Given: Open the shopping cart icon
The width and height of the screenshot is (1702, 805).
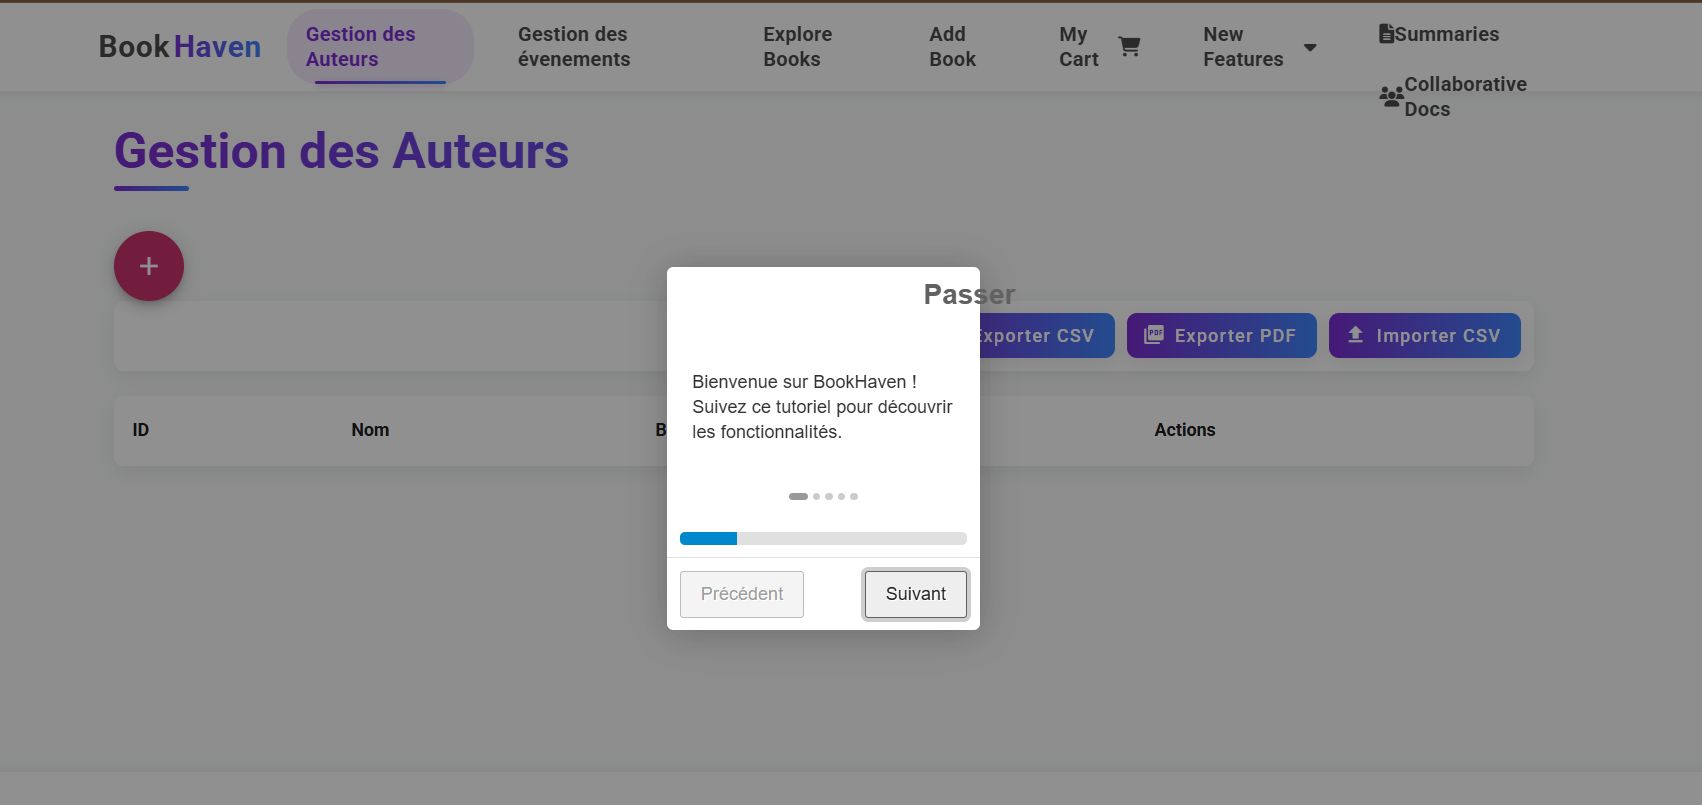Looking at the screenshot, I should 1129,47.
